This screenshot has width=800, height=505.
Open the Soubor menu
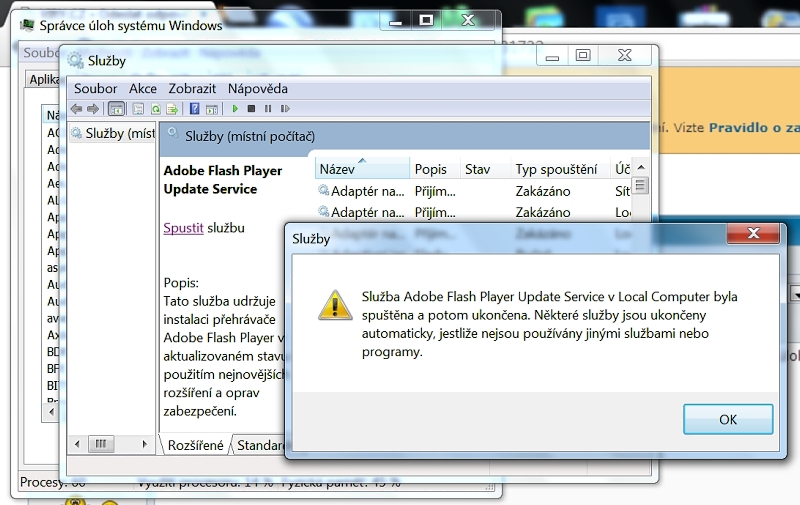95,88
